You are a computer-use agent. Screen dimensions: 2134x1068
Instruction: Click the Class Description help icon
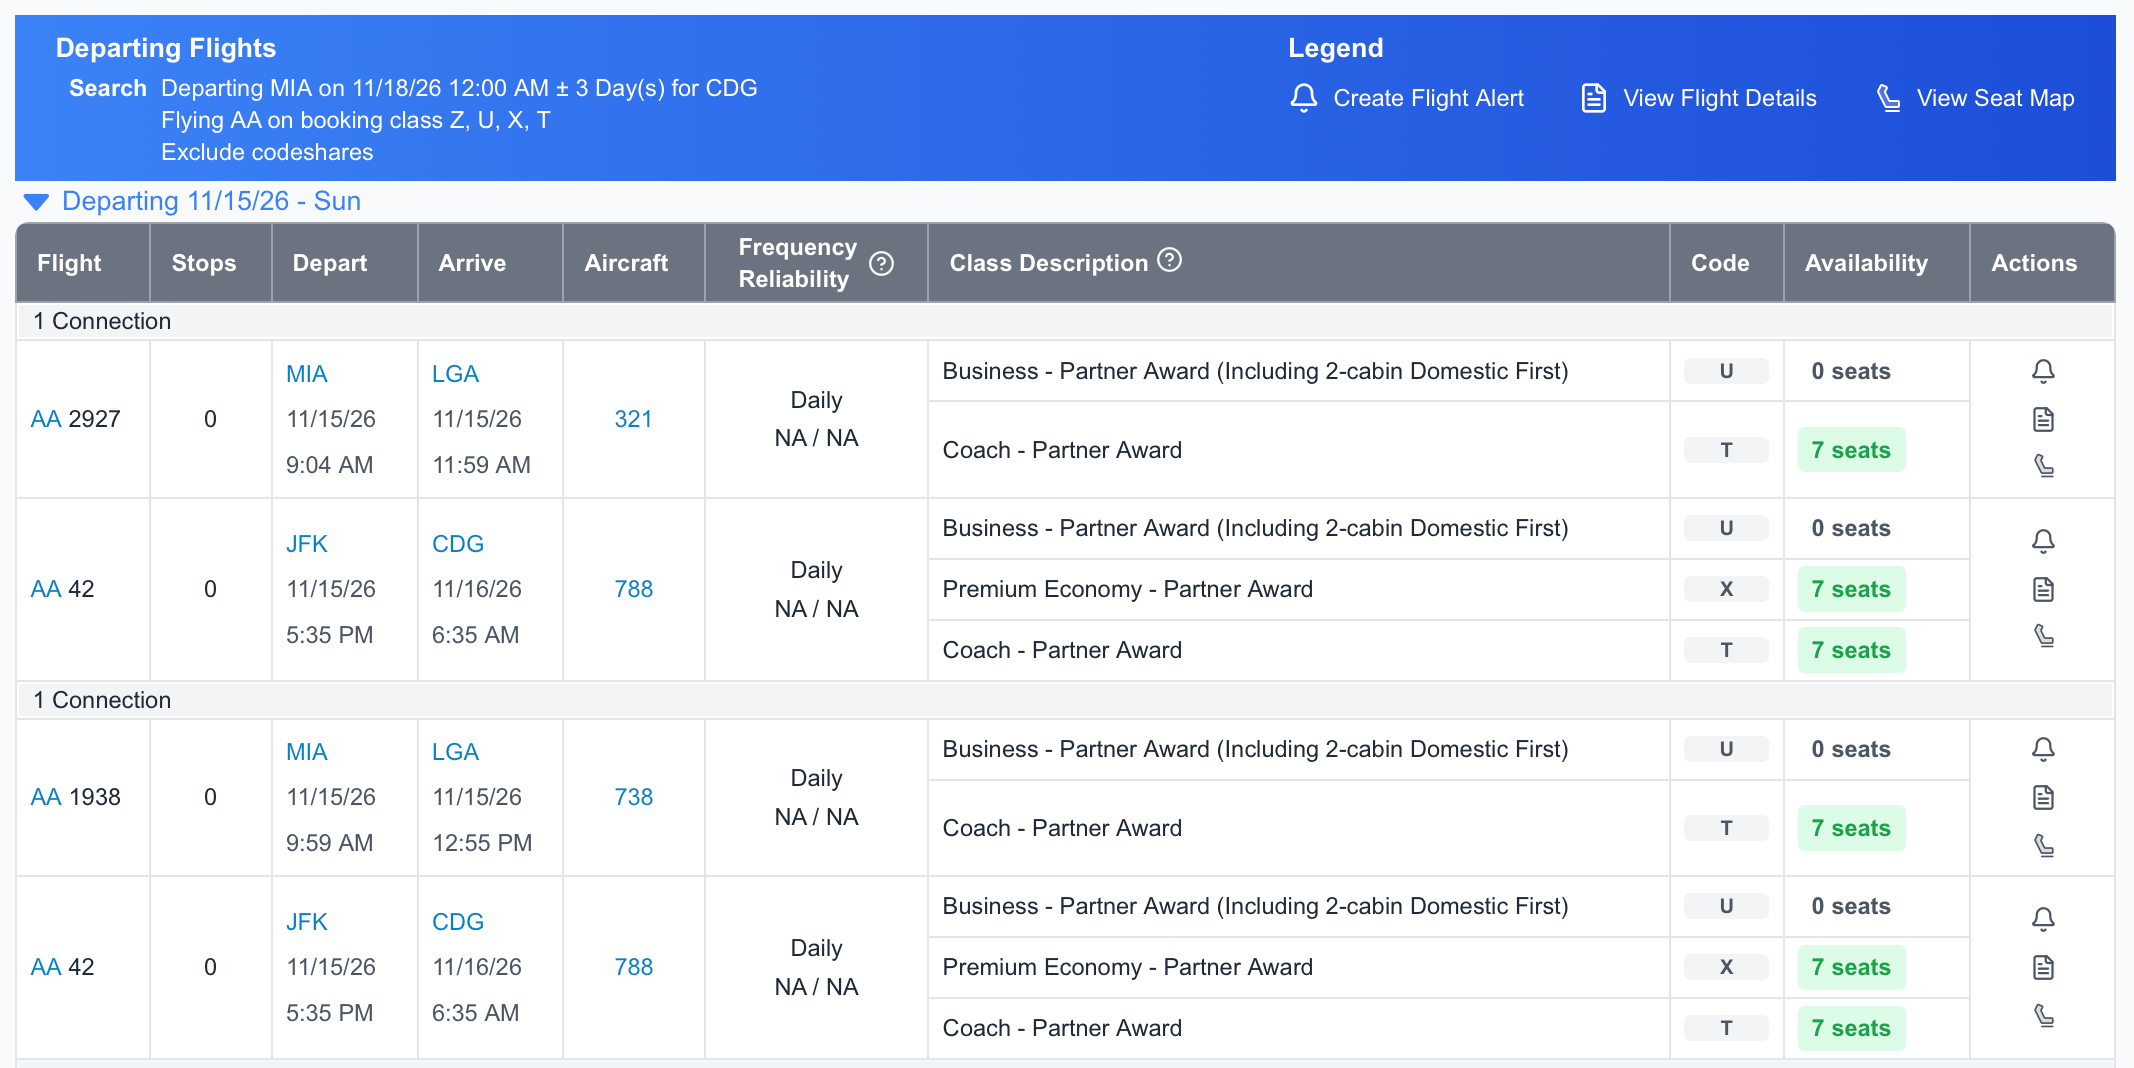(1169, 260)
